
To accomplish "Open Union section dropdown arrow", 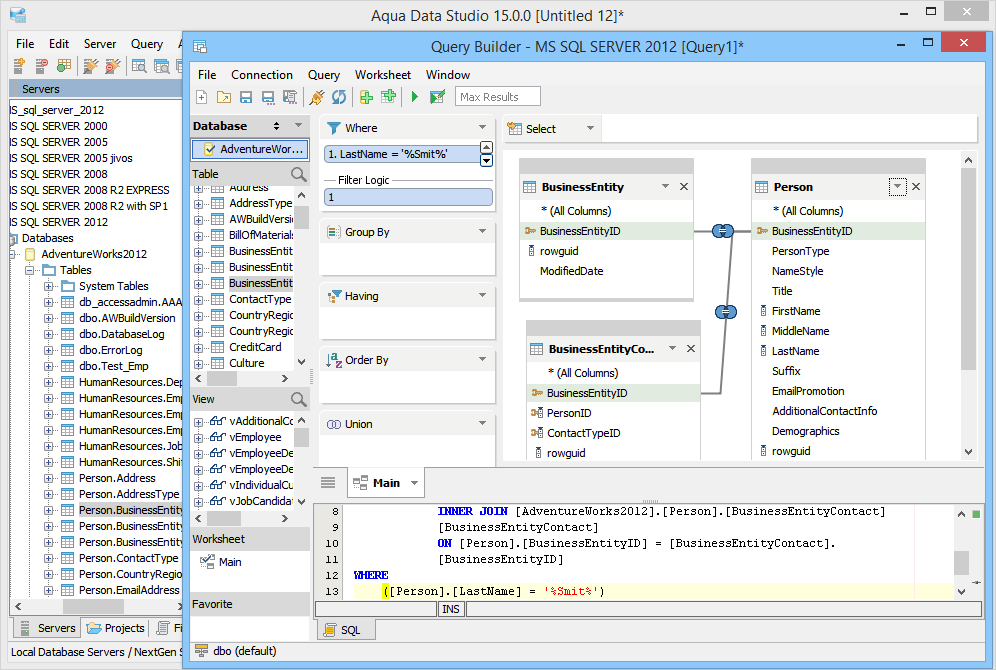I will coord(483,424).
